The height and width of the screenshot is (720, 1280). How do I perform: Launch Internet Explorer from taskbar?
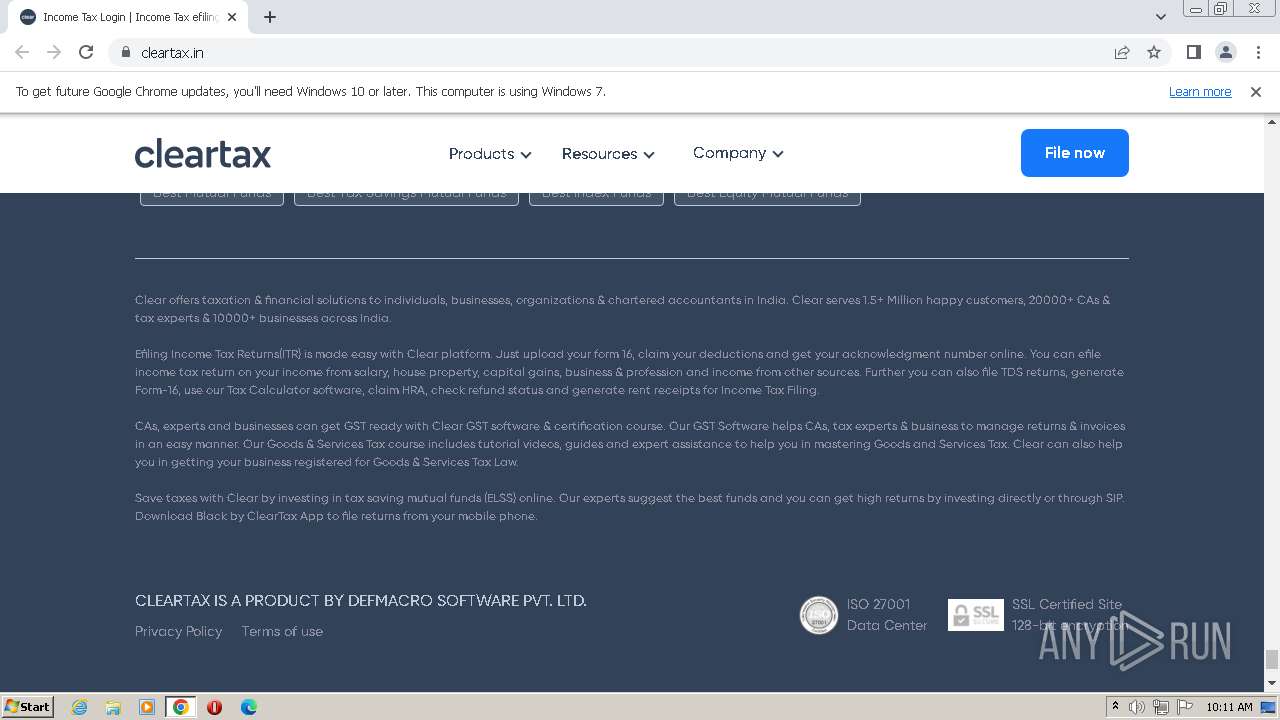tap(79, 707)
